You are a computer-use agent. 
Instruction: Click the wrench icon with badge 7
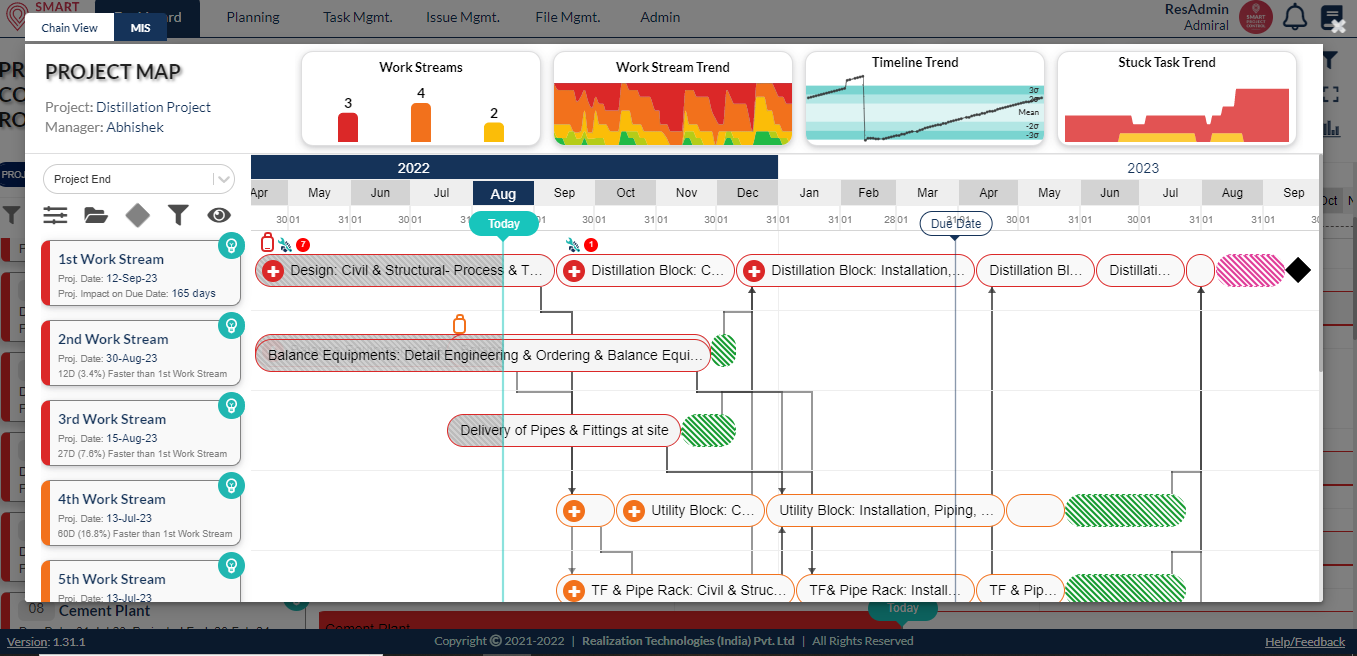[x=287, y=243]
